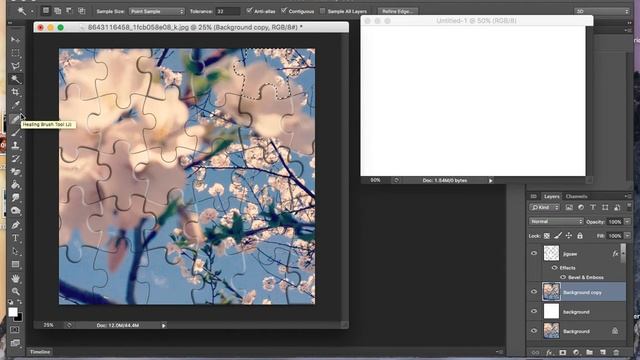This screenshot has height=360, width=640.
Task: Open the Kind filter dropdown
Action: [x=544, y=207]
